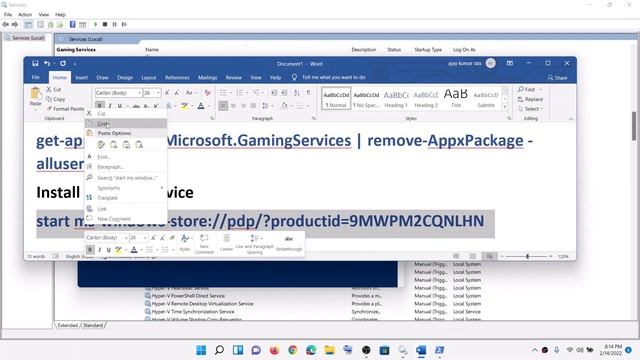Clear all formatting with the eraser icon
This screenshot has height=360, width=640.
coord(207,93)
